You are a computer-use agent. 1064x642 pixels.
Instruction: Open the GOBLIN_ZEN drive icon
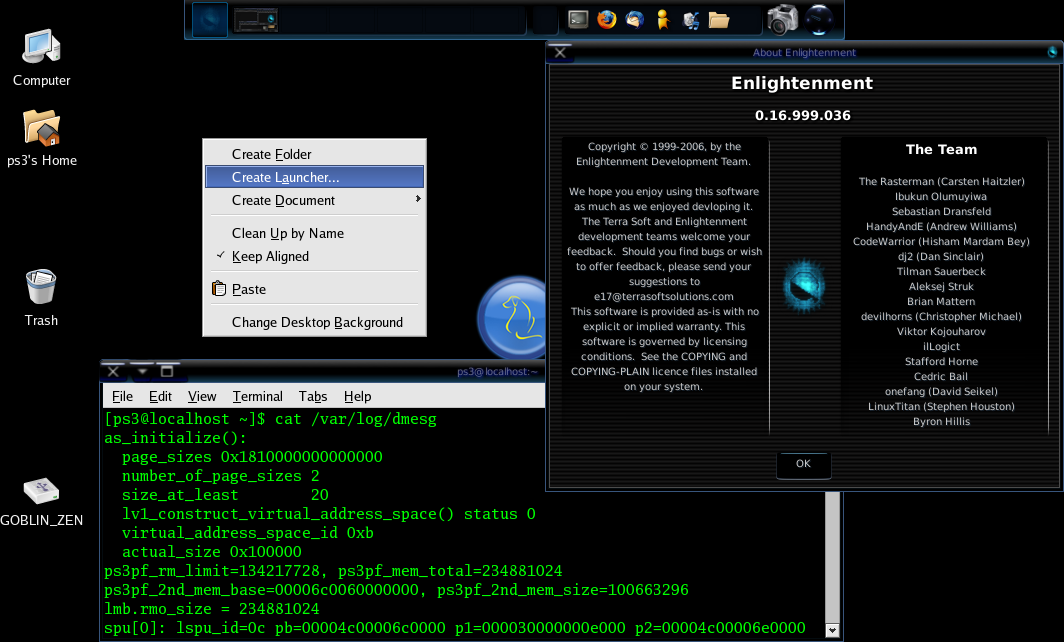coord(41,490)
